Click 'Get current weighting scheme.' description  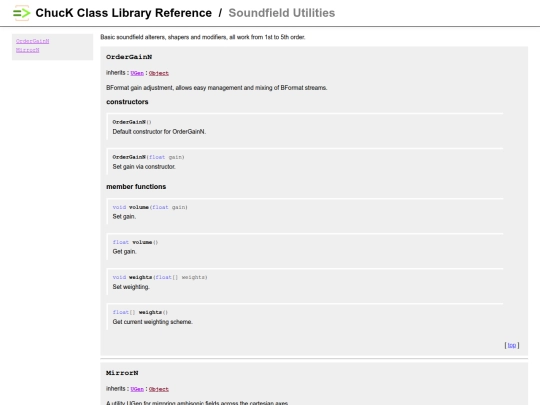click(153, 322)
